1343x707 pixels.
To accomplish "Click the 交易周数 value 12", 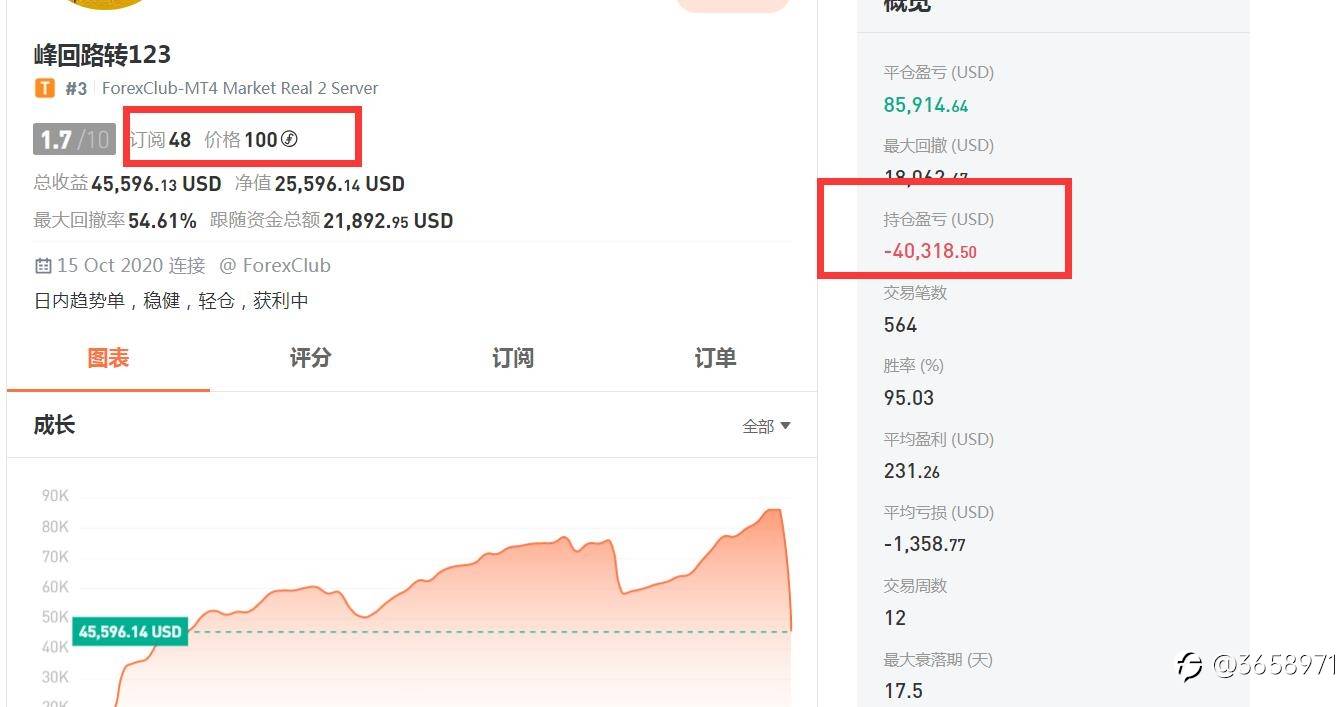I will click(x=895, y=618).
